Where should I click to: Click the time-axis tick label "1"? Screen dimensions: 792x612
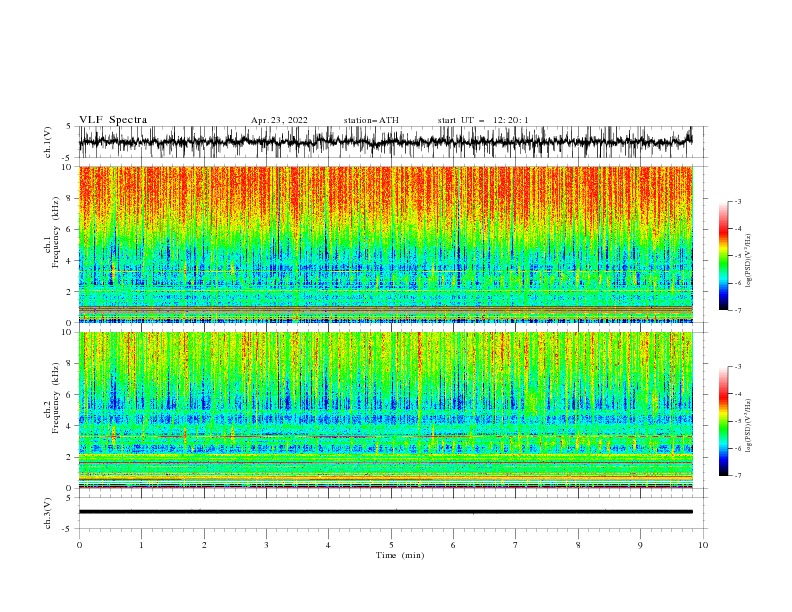[141, 545]
